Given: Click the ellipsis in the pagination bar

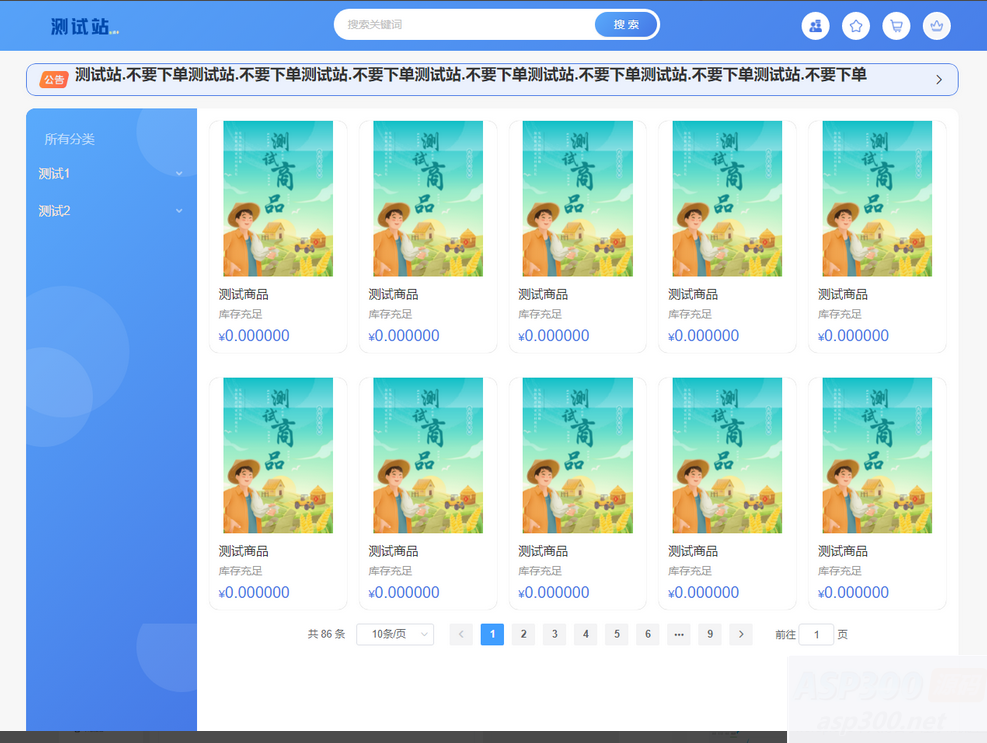Looking at the screenshot, I should (678, 634).
